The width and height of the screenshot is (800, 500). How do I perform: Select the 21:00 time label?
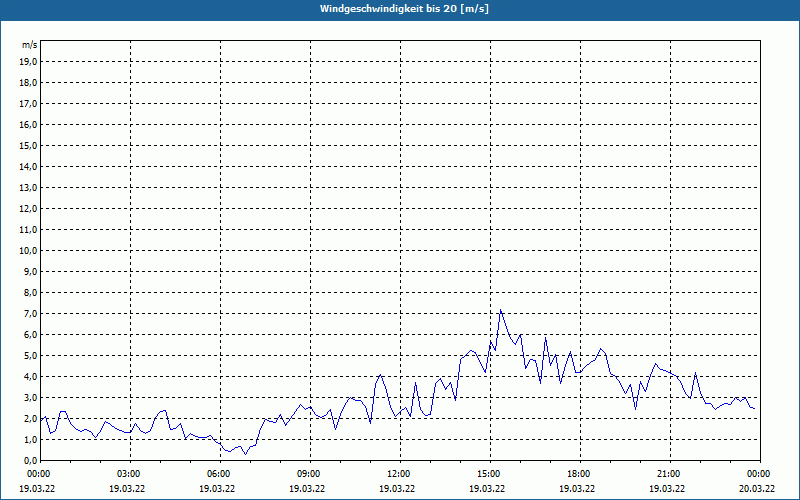click(668, 474)
